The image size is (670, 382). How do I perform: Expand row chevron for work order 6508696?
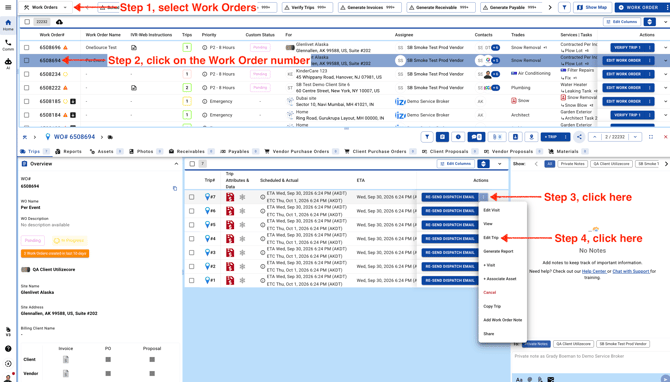pos(665,47)
